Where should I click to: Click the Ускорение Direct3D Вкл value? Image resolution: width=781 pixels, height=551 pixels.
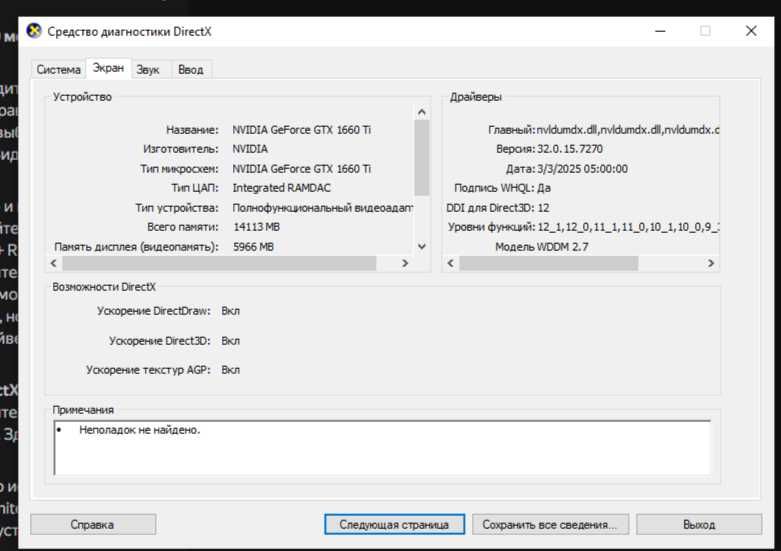coord(231,341)
